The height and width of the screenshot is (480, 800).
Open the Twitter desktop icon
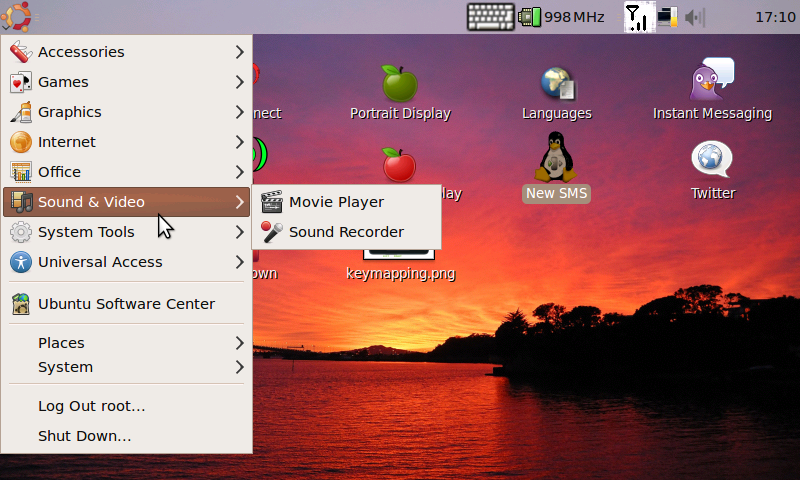coord(712,160)
